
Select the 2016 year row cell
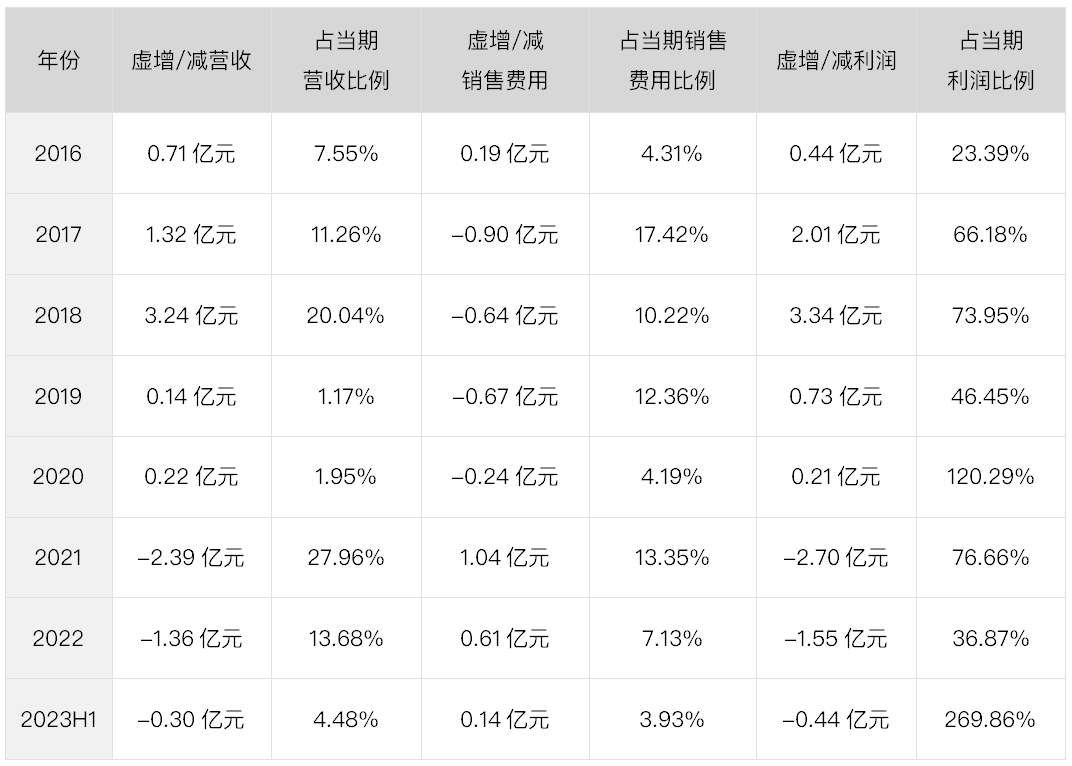[x=59, y=153]
